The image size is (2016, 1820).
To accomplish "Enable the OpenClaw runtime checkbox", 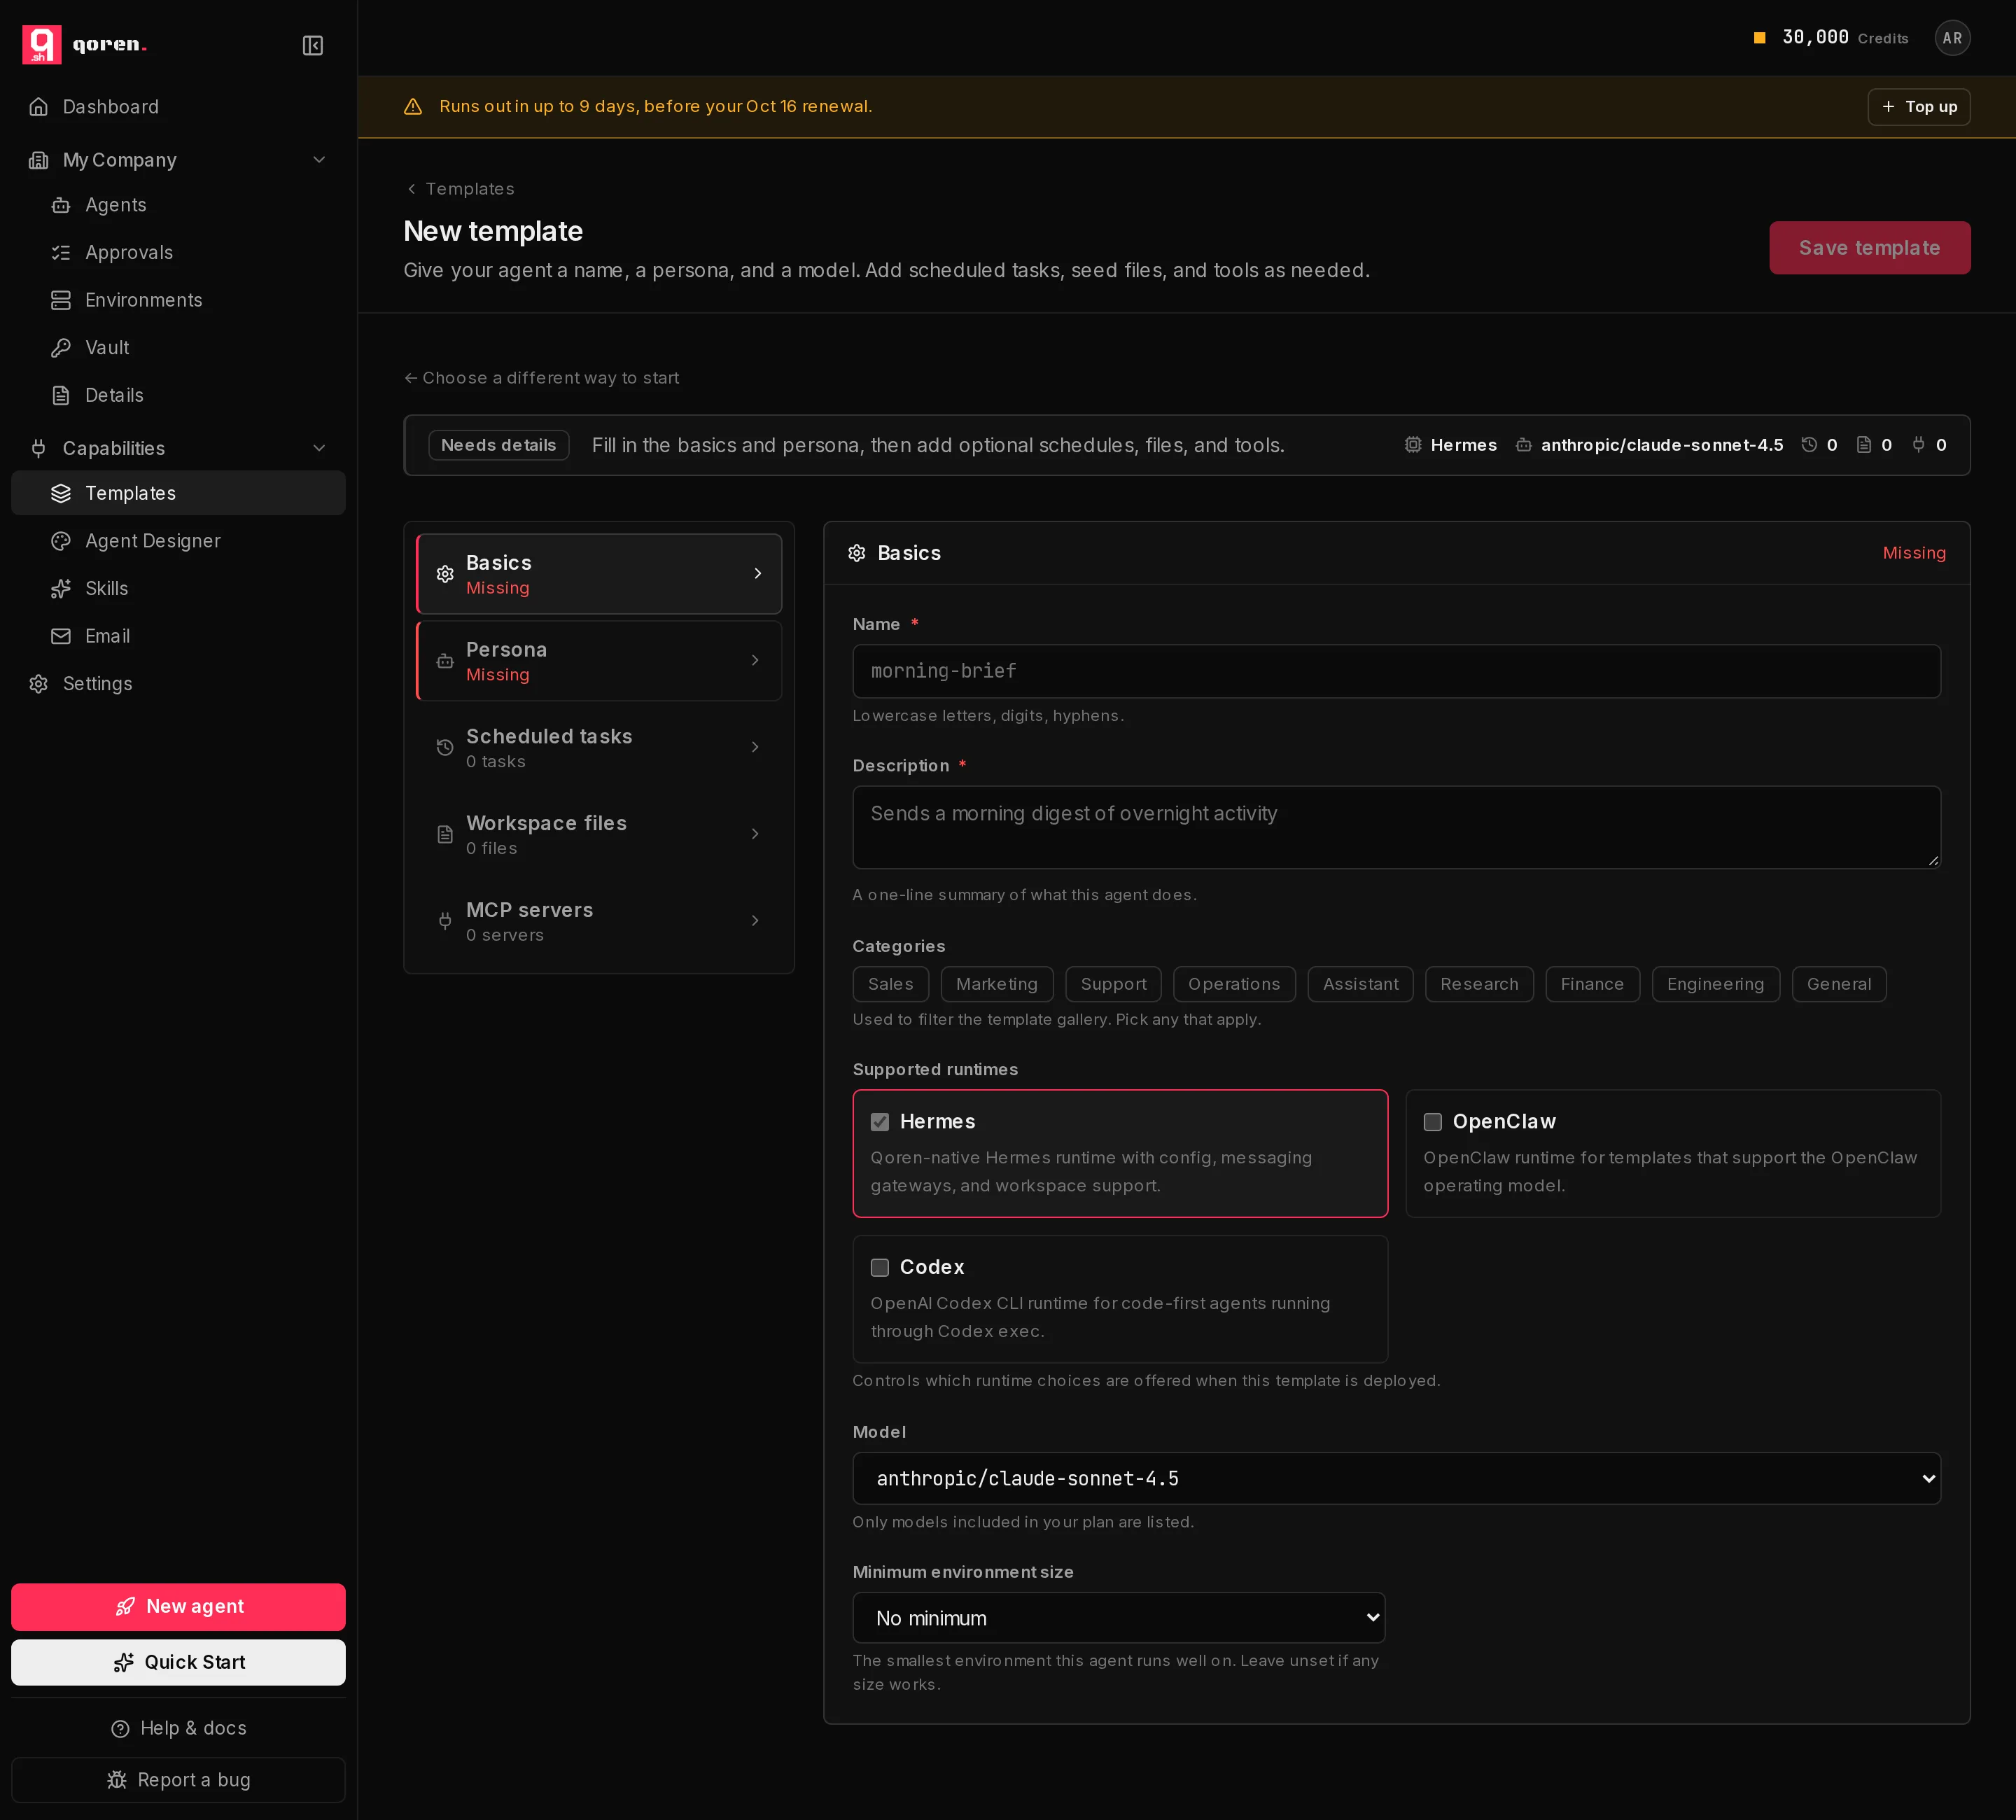I will [x=1433, y=1122].
